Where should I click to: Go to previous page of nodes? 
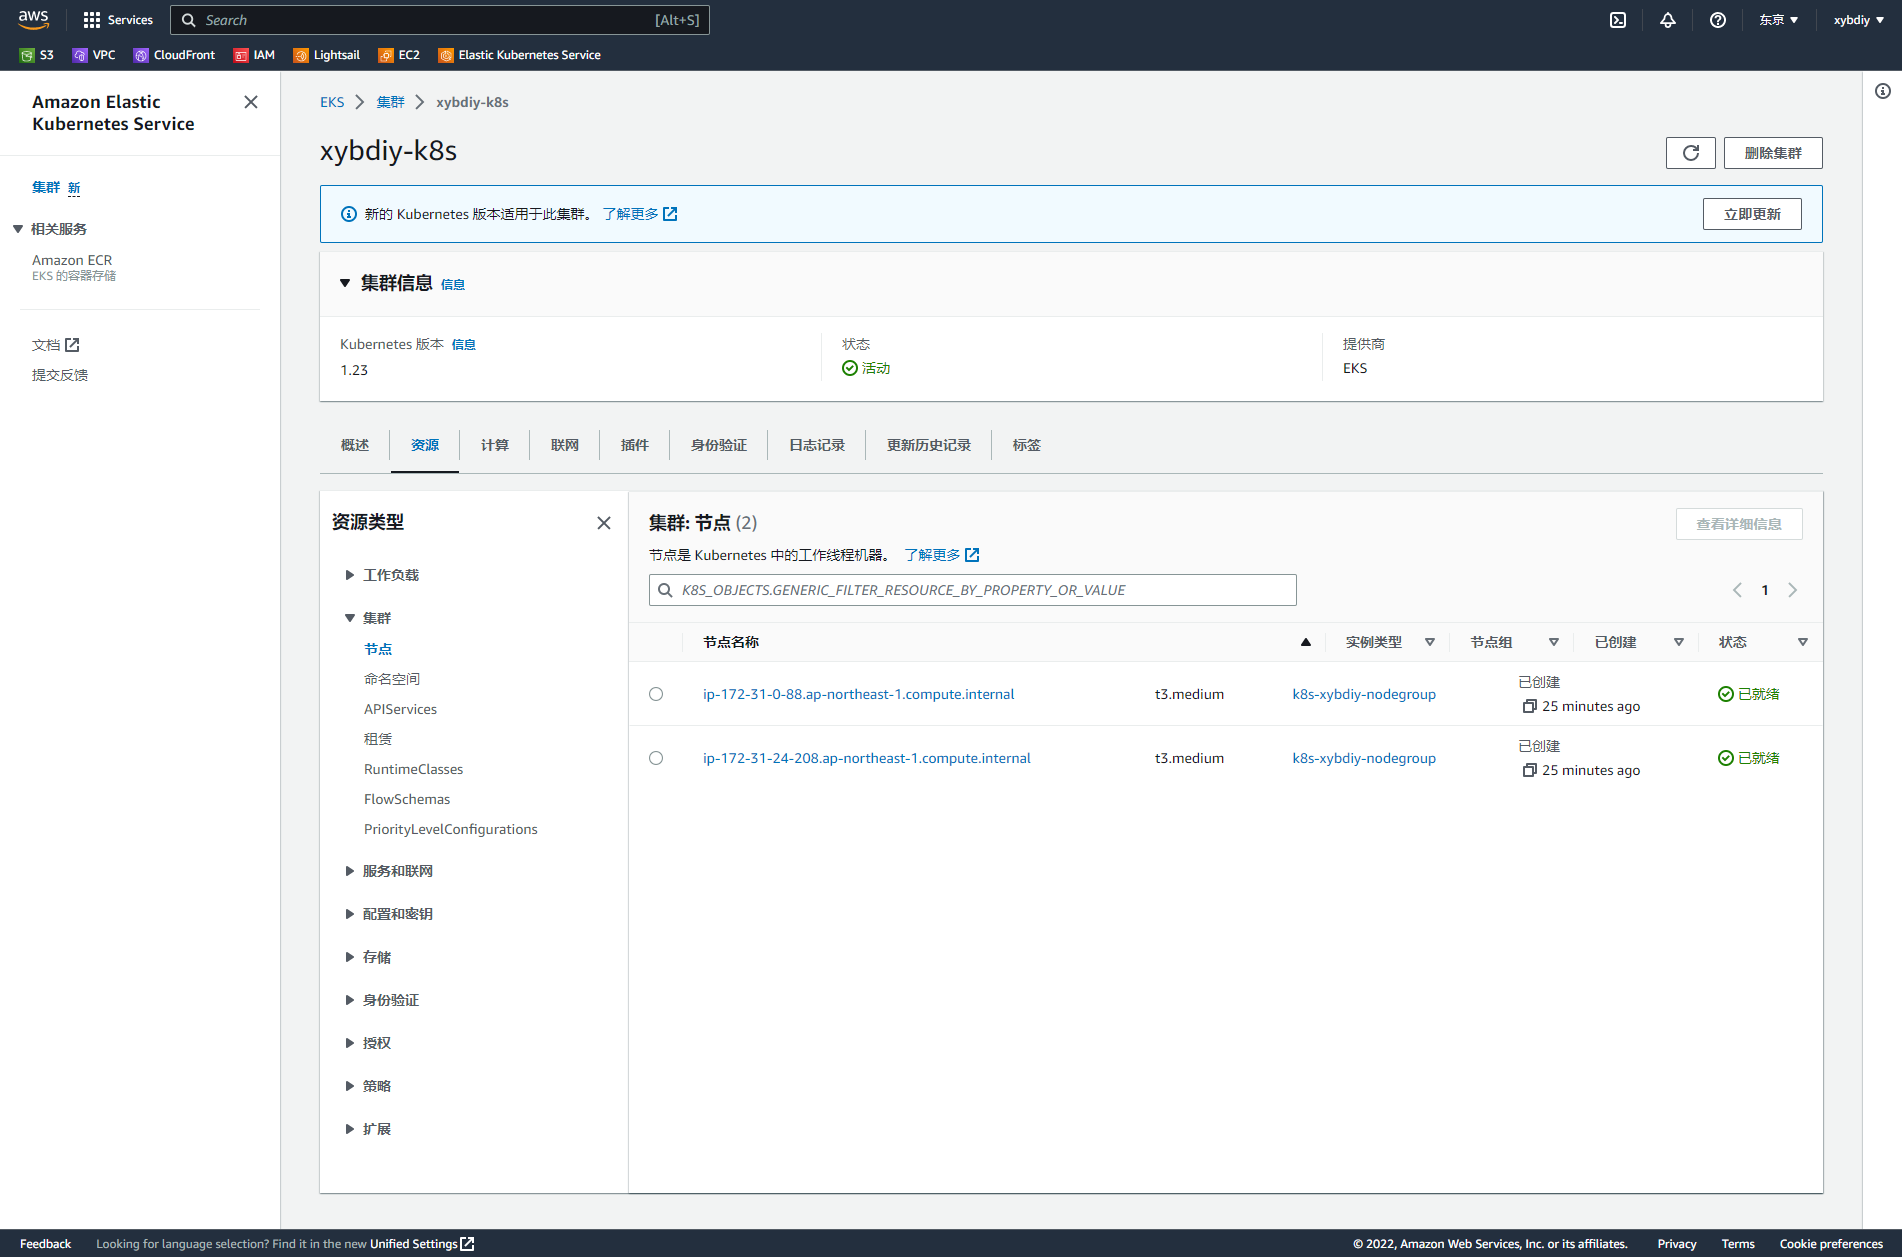click(x=1738, y=590)
